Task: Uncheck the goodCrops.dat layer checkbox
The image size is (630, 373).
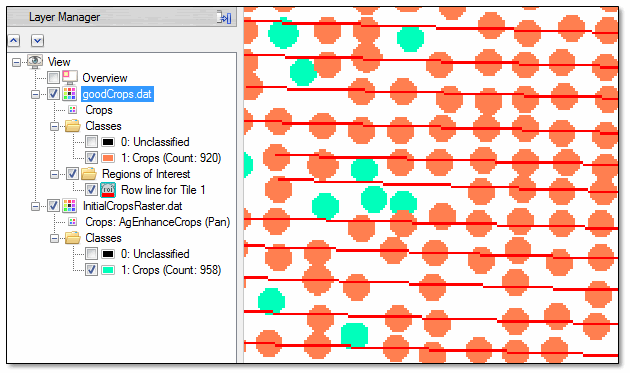Action: (53, 94)
